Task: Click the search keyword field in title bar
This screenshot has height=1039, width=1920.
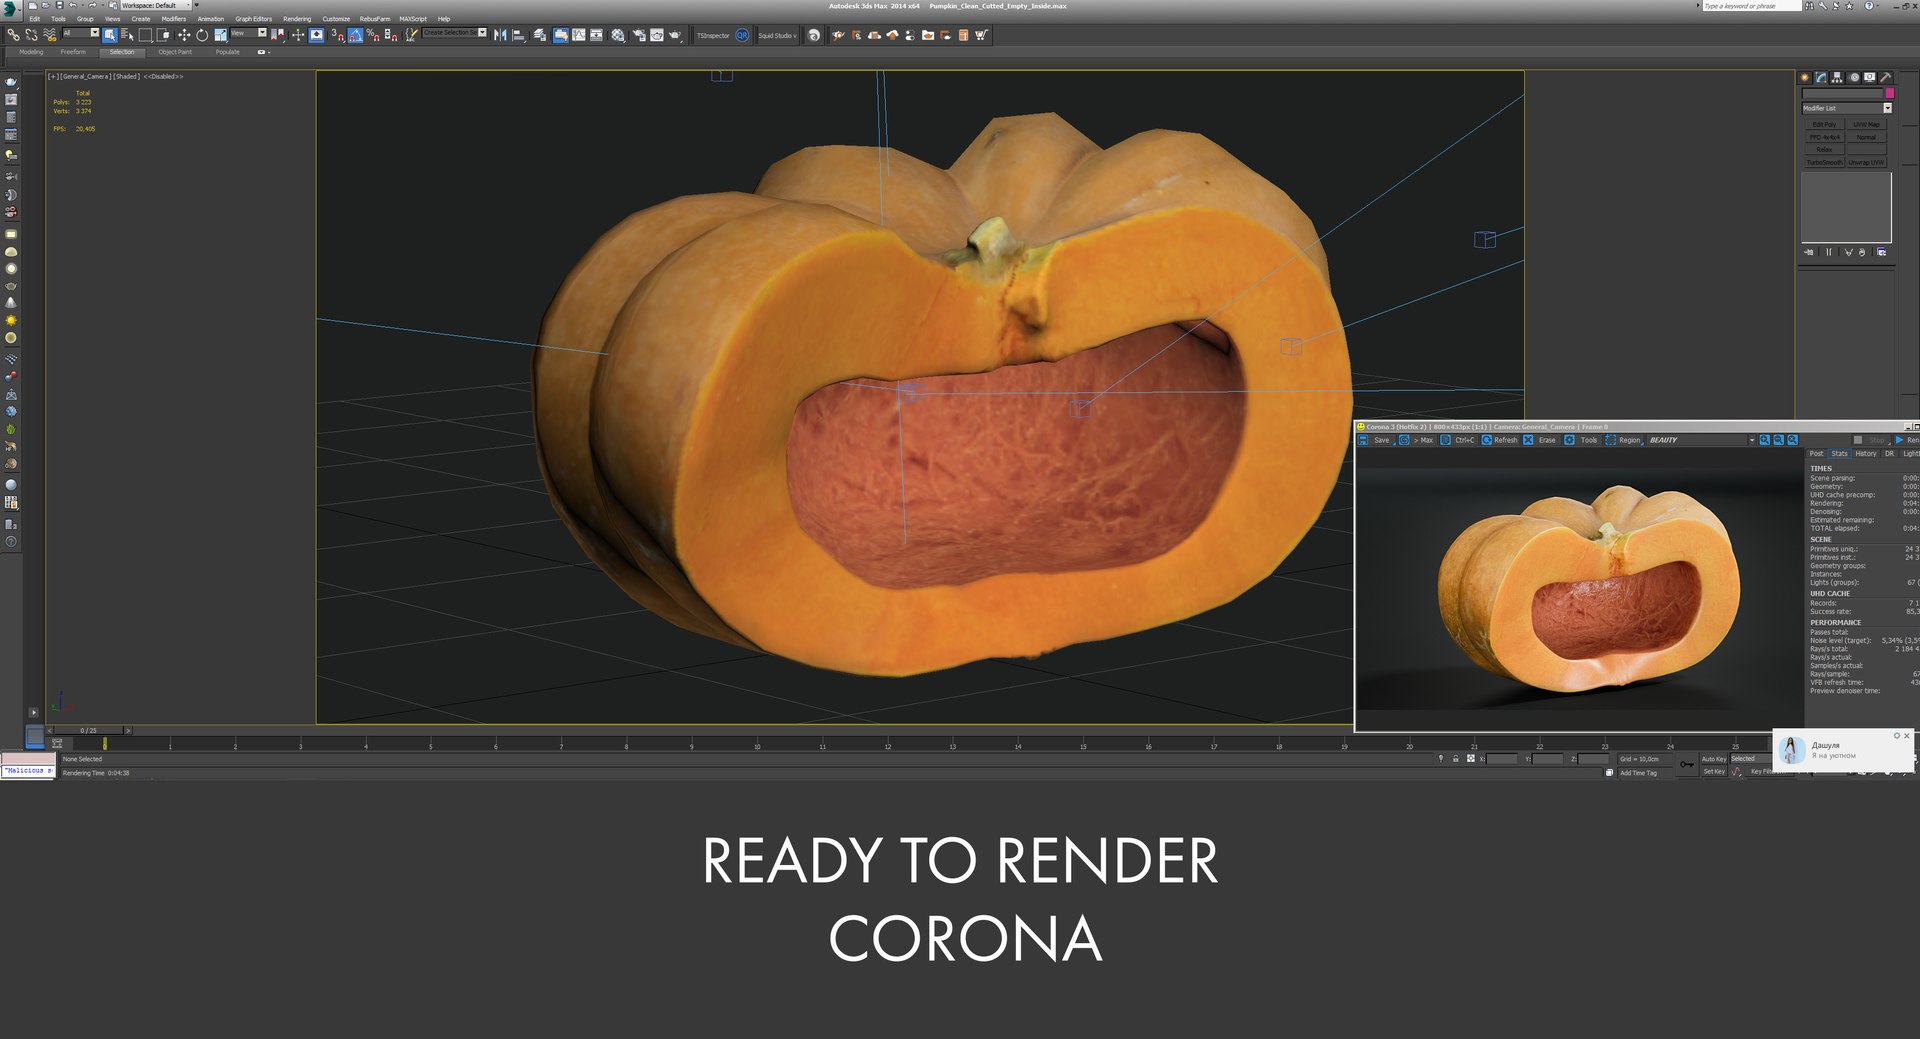Action: tap(1751, 6)
